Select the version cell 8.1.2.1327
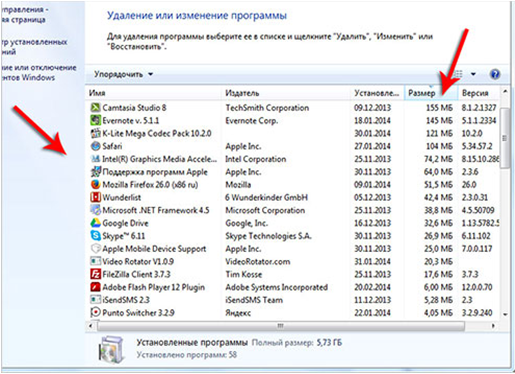 coord(479,108)
